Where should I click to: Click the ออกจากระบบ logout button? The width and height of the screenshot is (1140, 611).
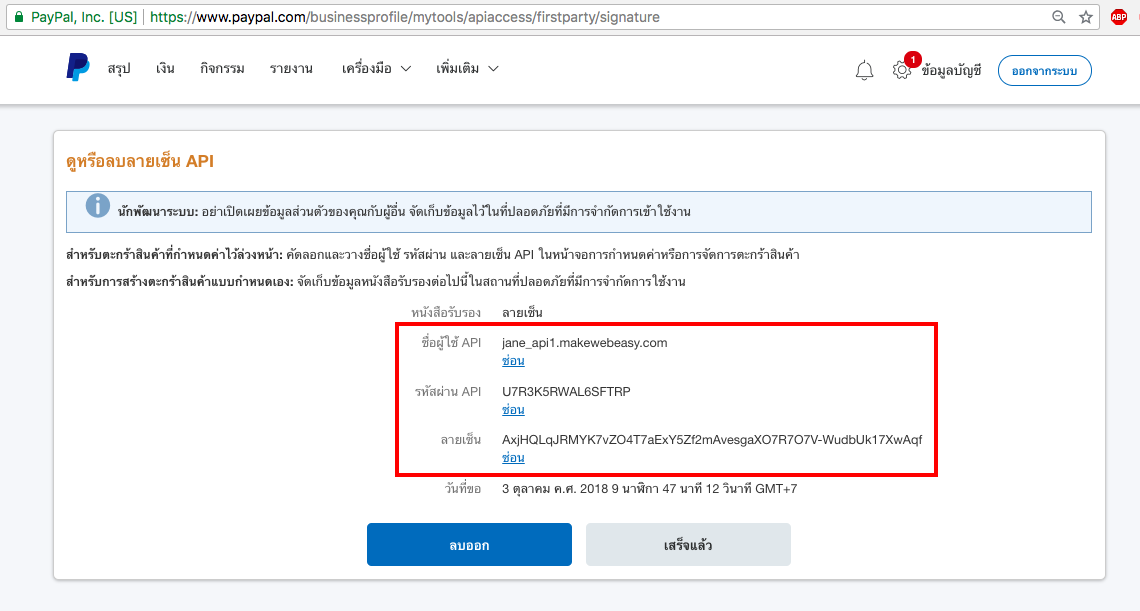(1044, 70)
